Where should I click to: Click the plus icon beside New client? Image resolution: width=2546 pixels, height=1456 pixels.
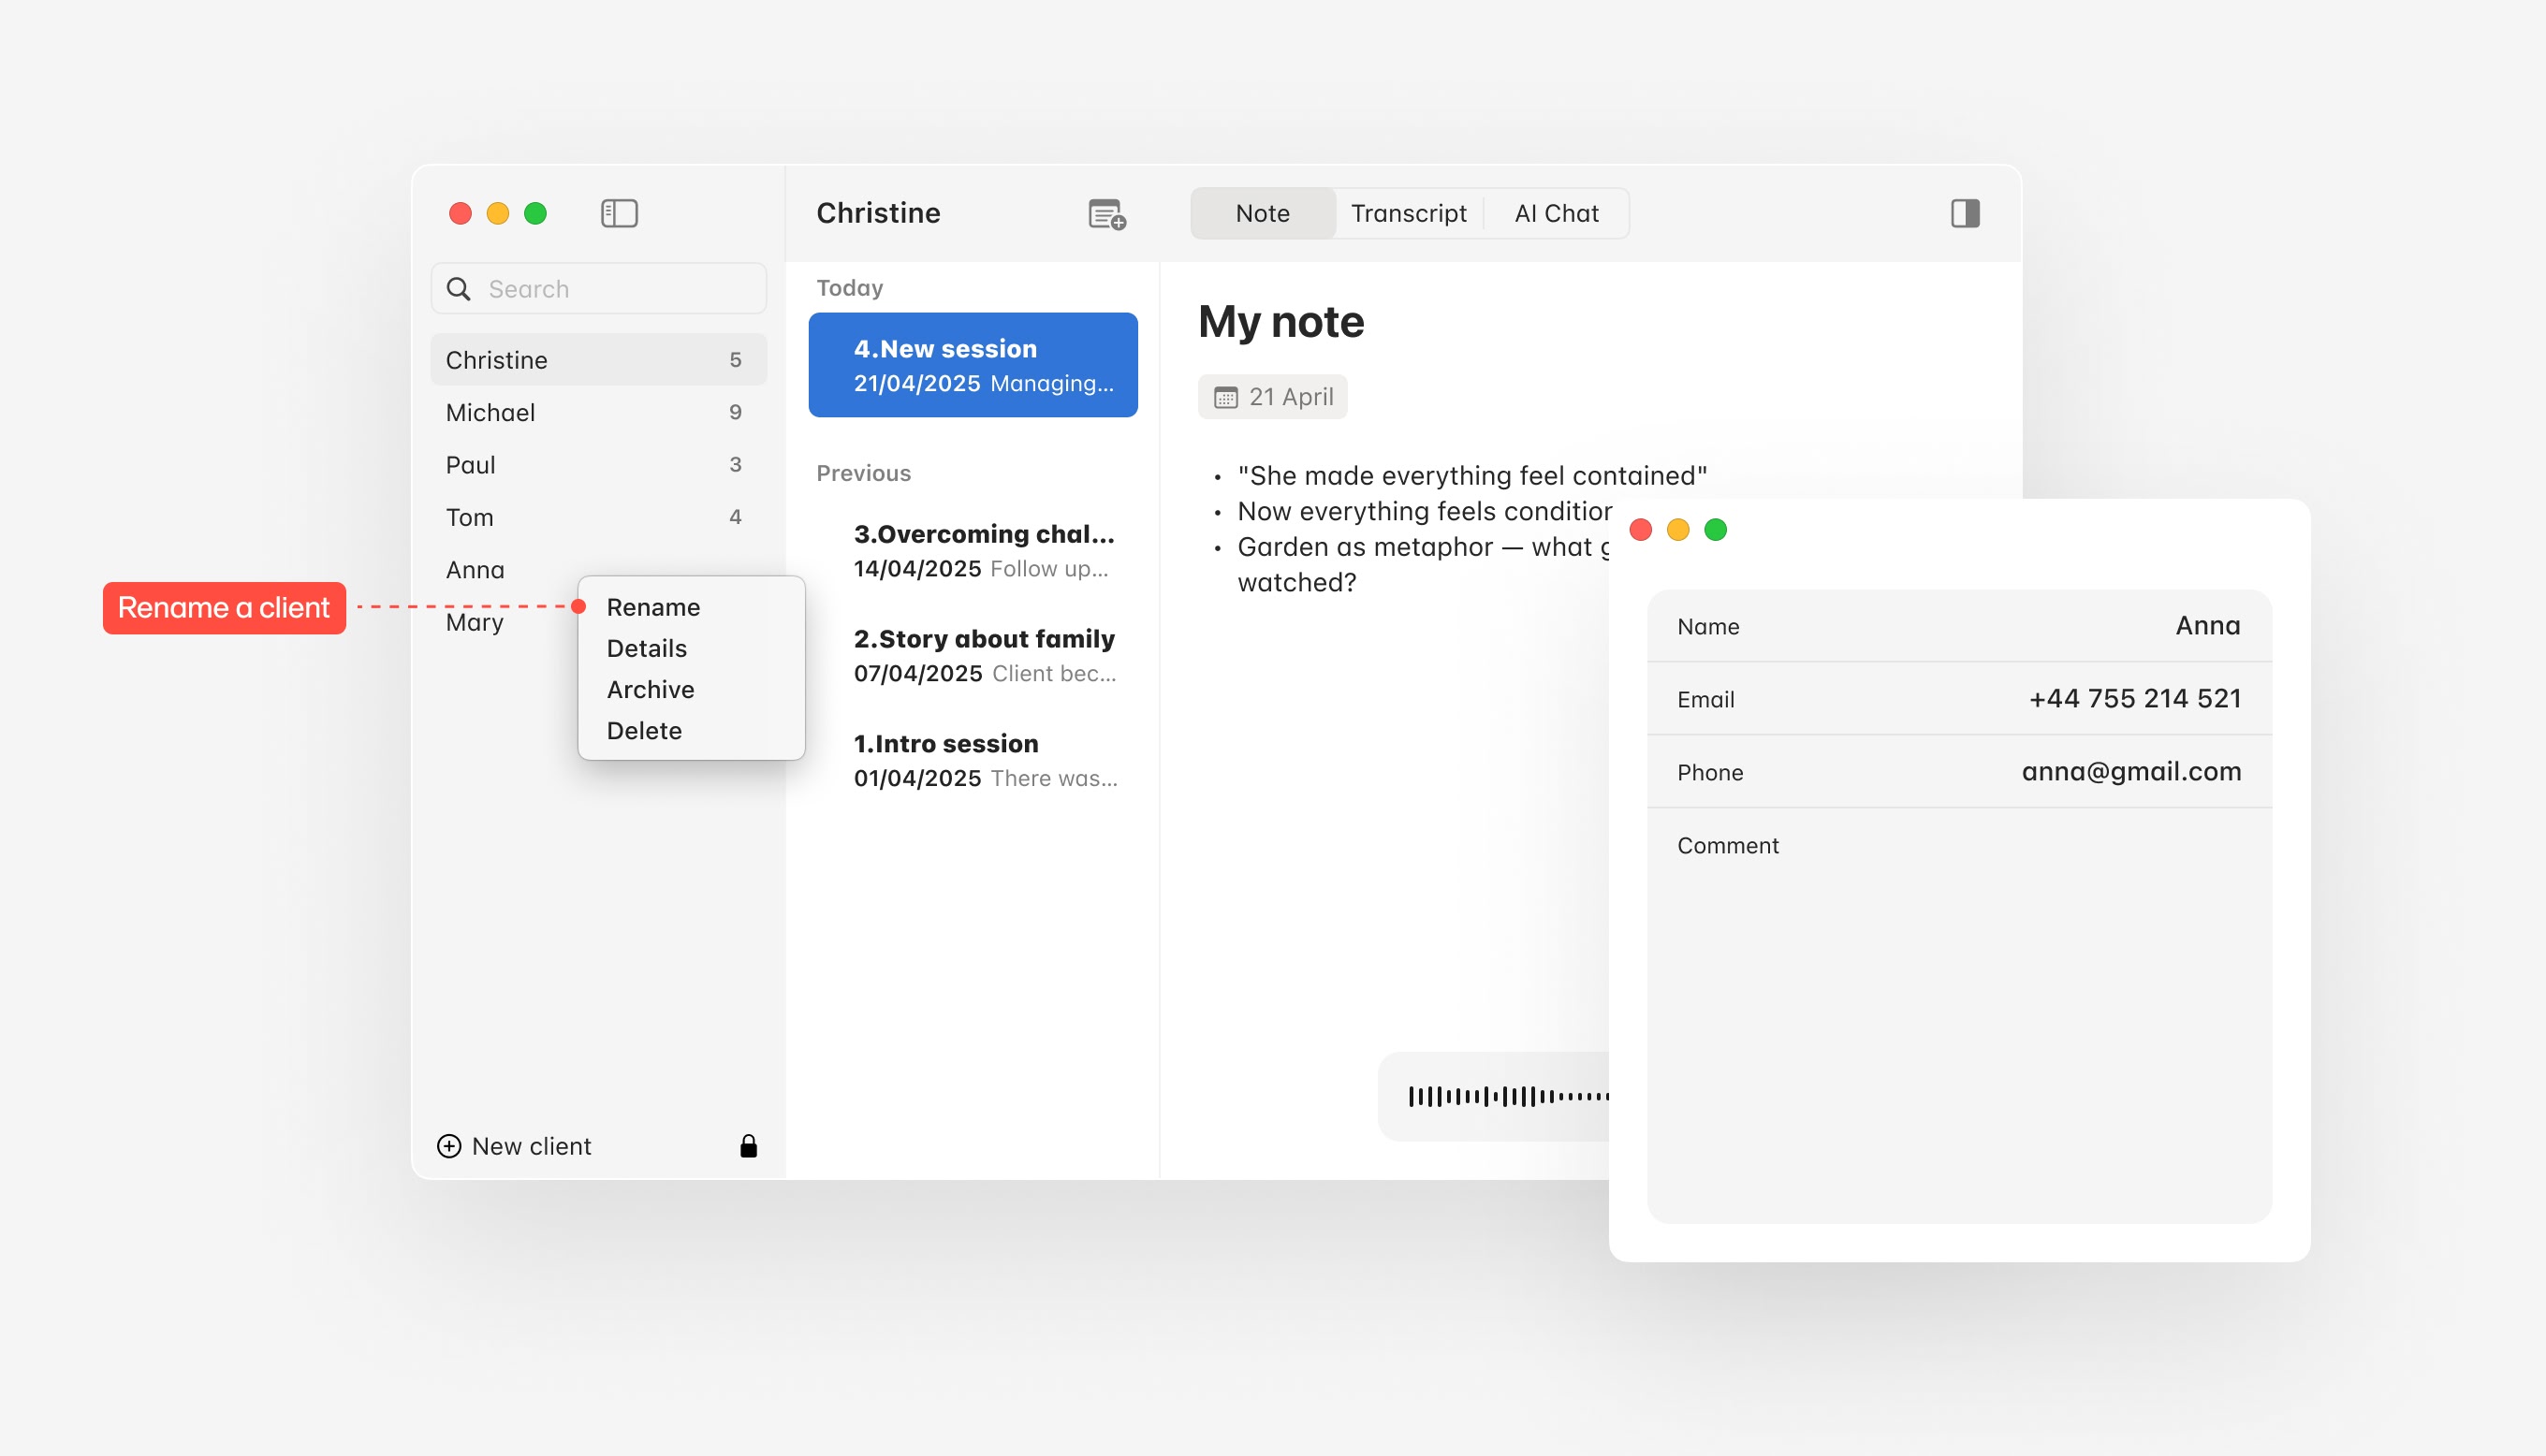pos(449,1146)
